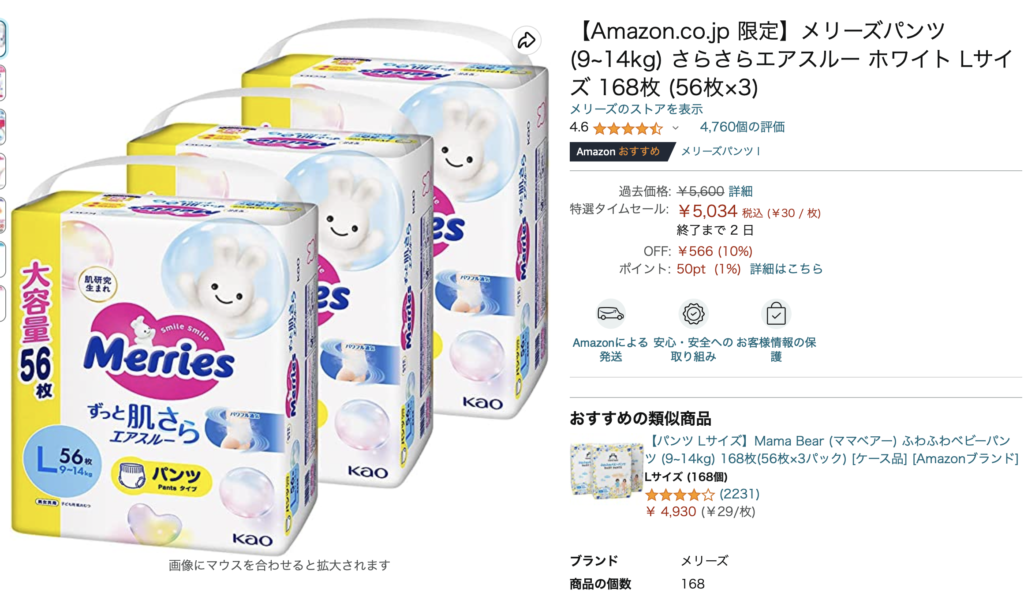Click the Amazon delivery truck icon

click(611, 315)
